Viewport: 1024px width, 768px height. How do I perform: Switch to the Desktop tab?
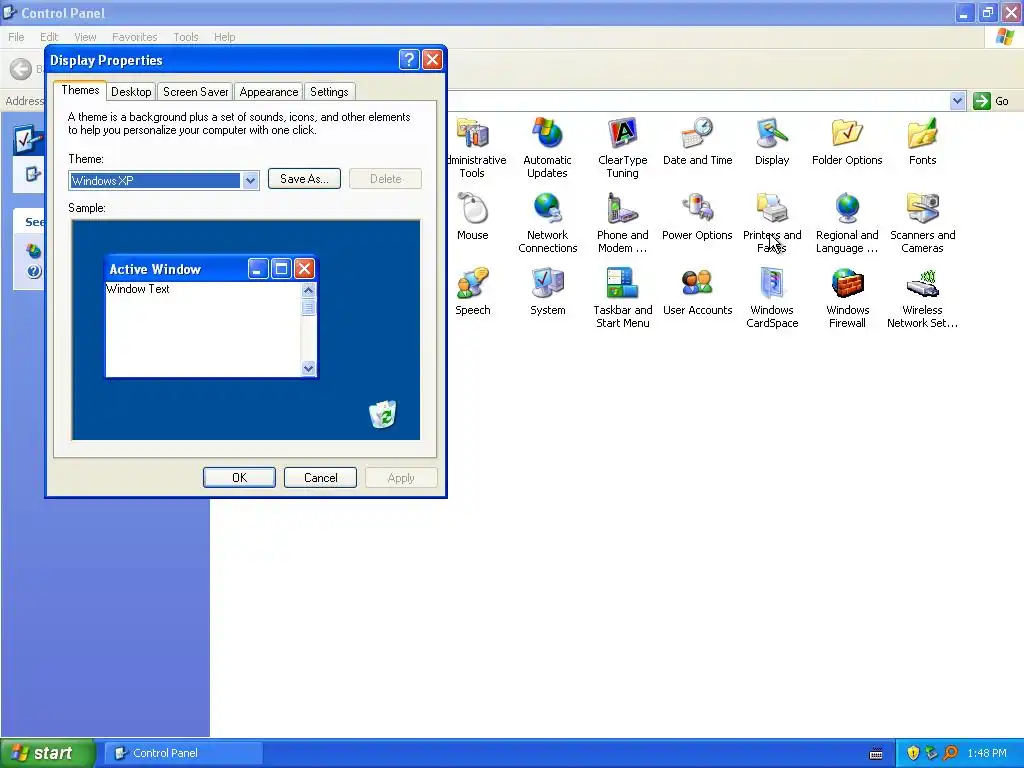tap(131, 92)
